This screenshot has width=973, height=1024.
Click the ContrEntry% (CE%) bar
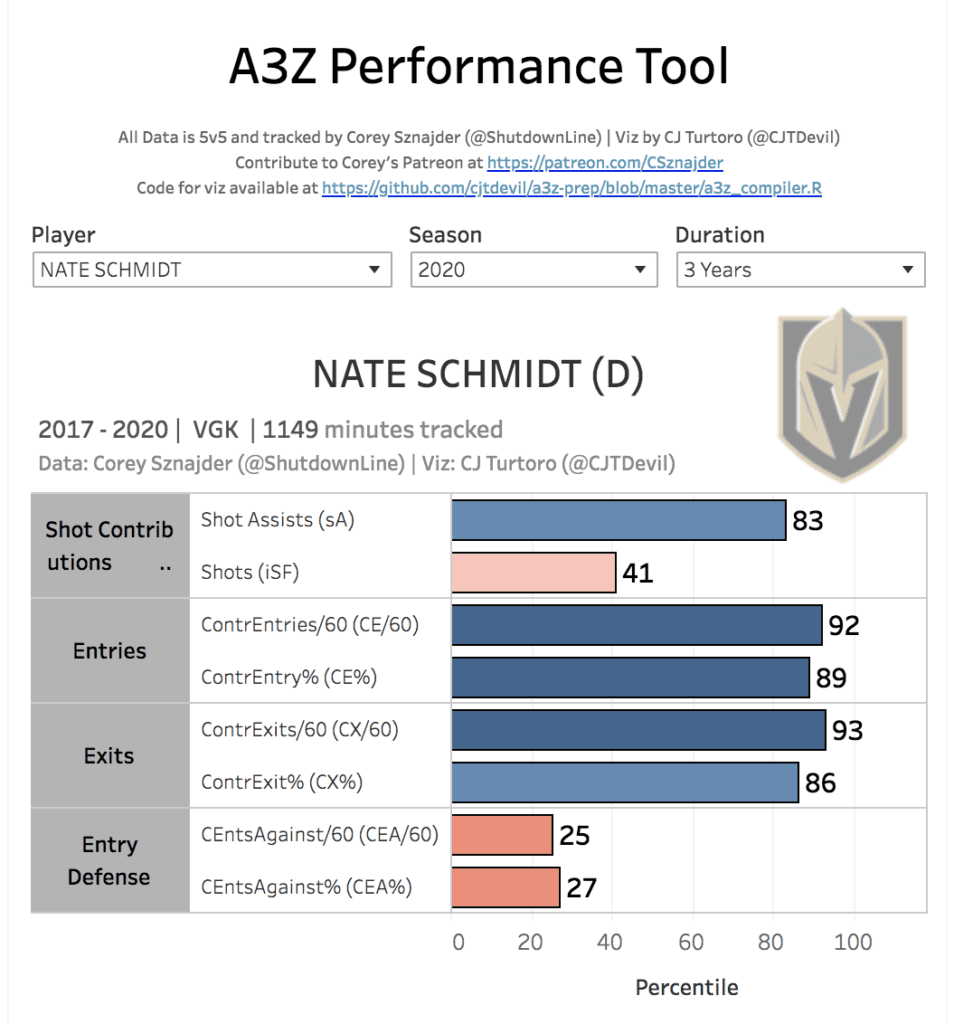630,677
